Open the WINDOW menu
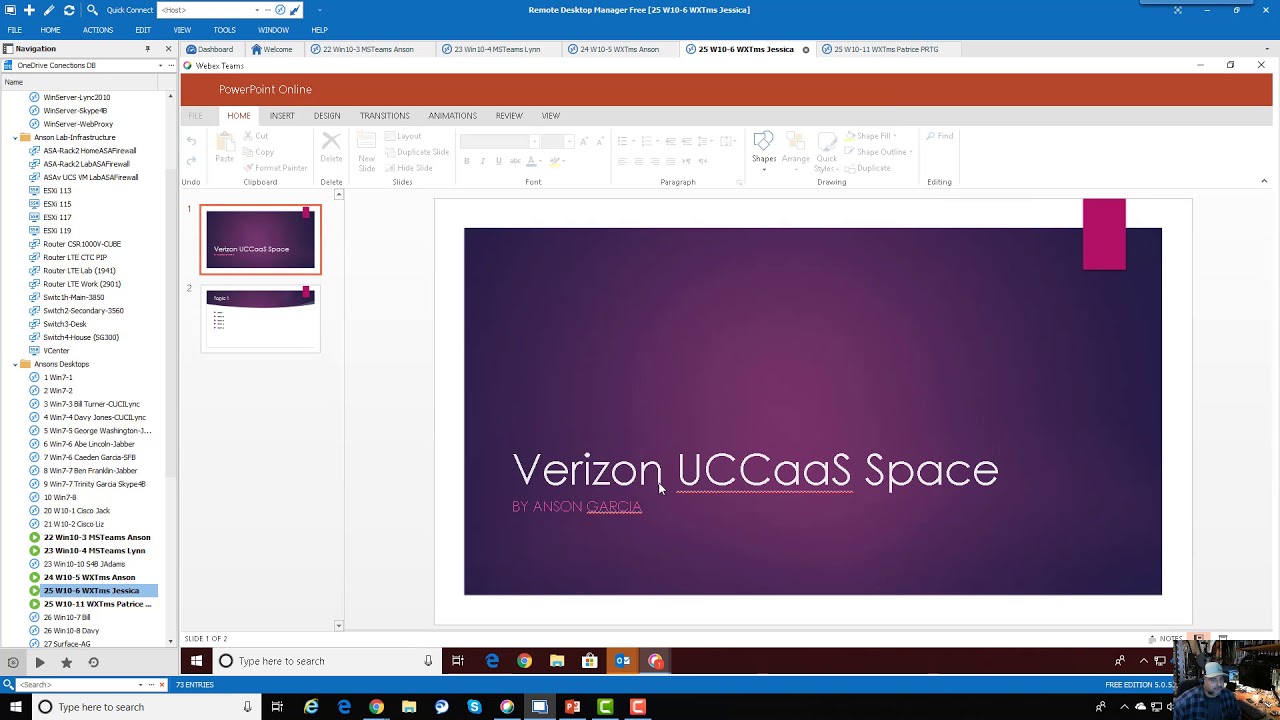This screenshot has height=720, width=1280. pyautogui.click(x=273, y=30)
